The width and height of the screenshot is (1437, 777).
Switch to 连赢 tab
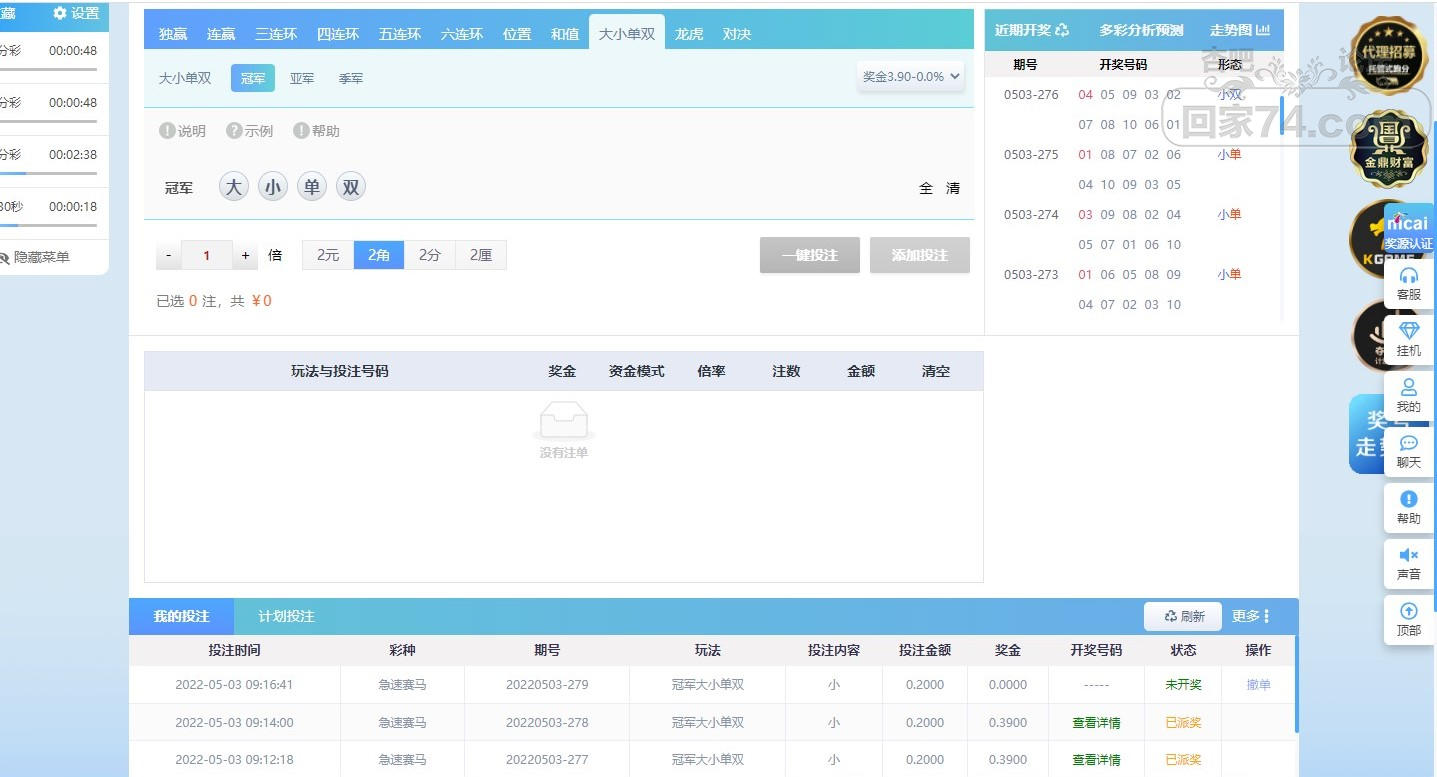coord(221,34)
